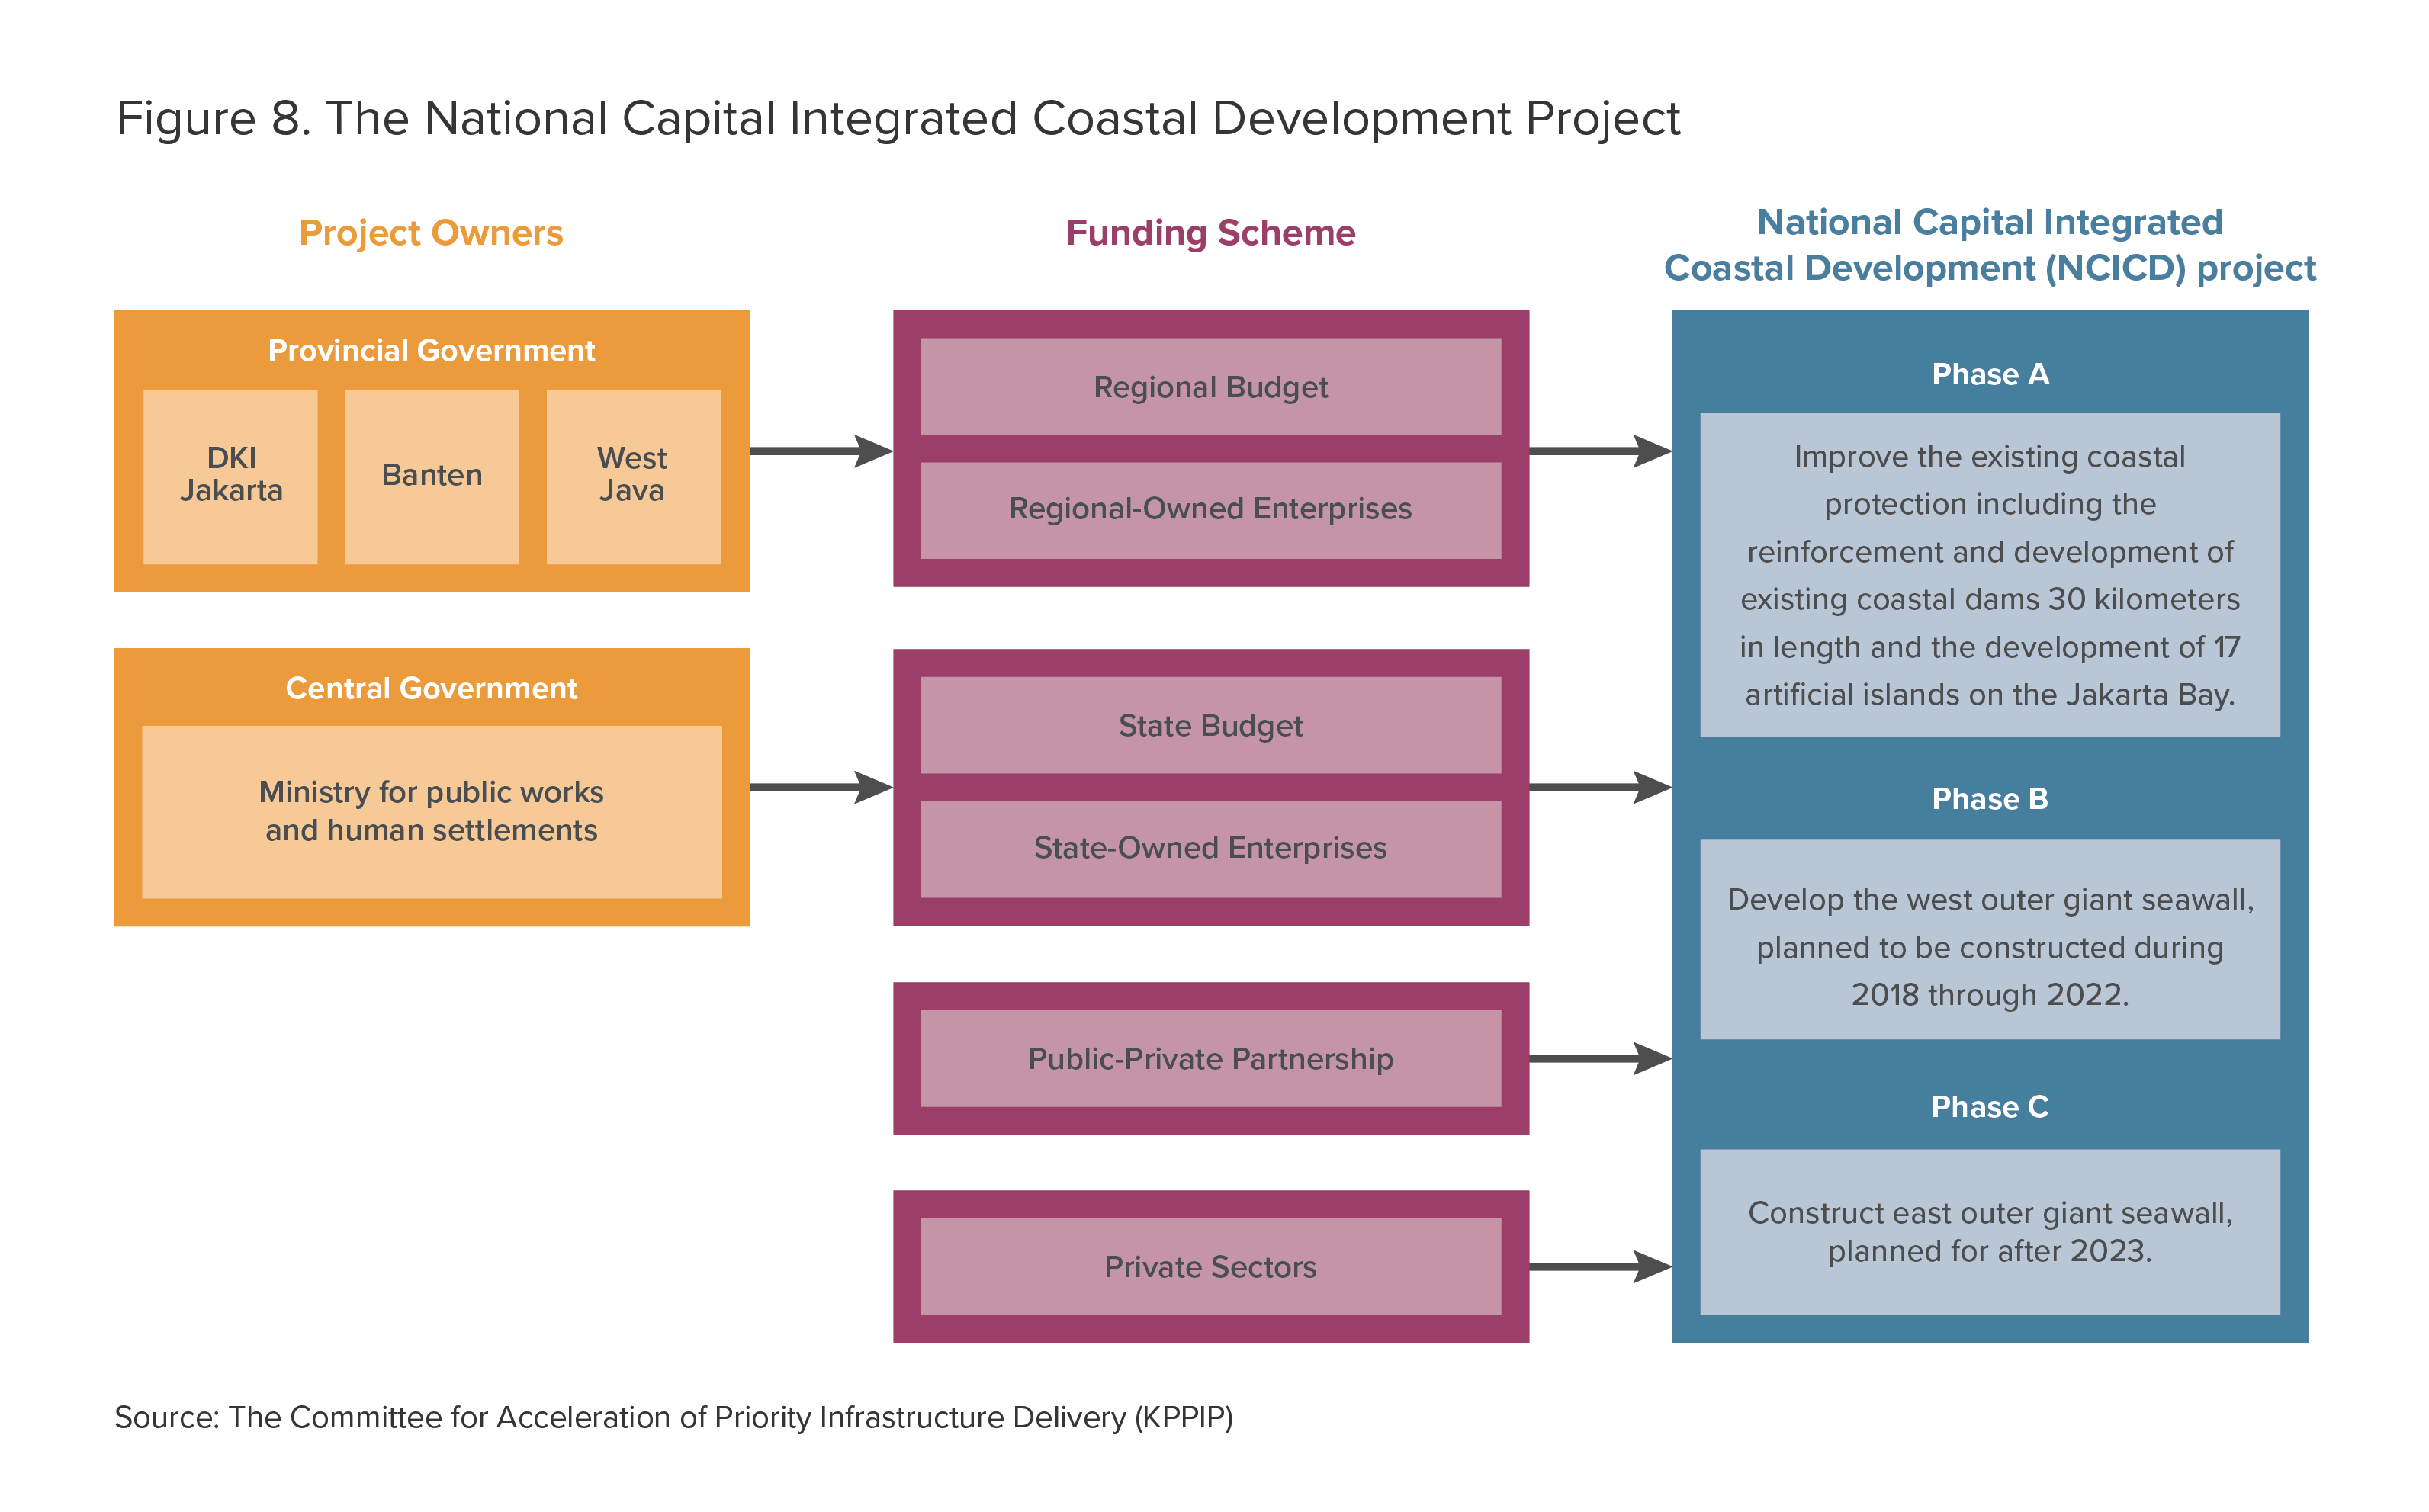Click the 'Construct east outer giant seawall' description

1990,1232
